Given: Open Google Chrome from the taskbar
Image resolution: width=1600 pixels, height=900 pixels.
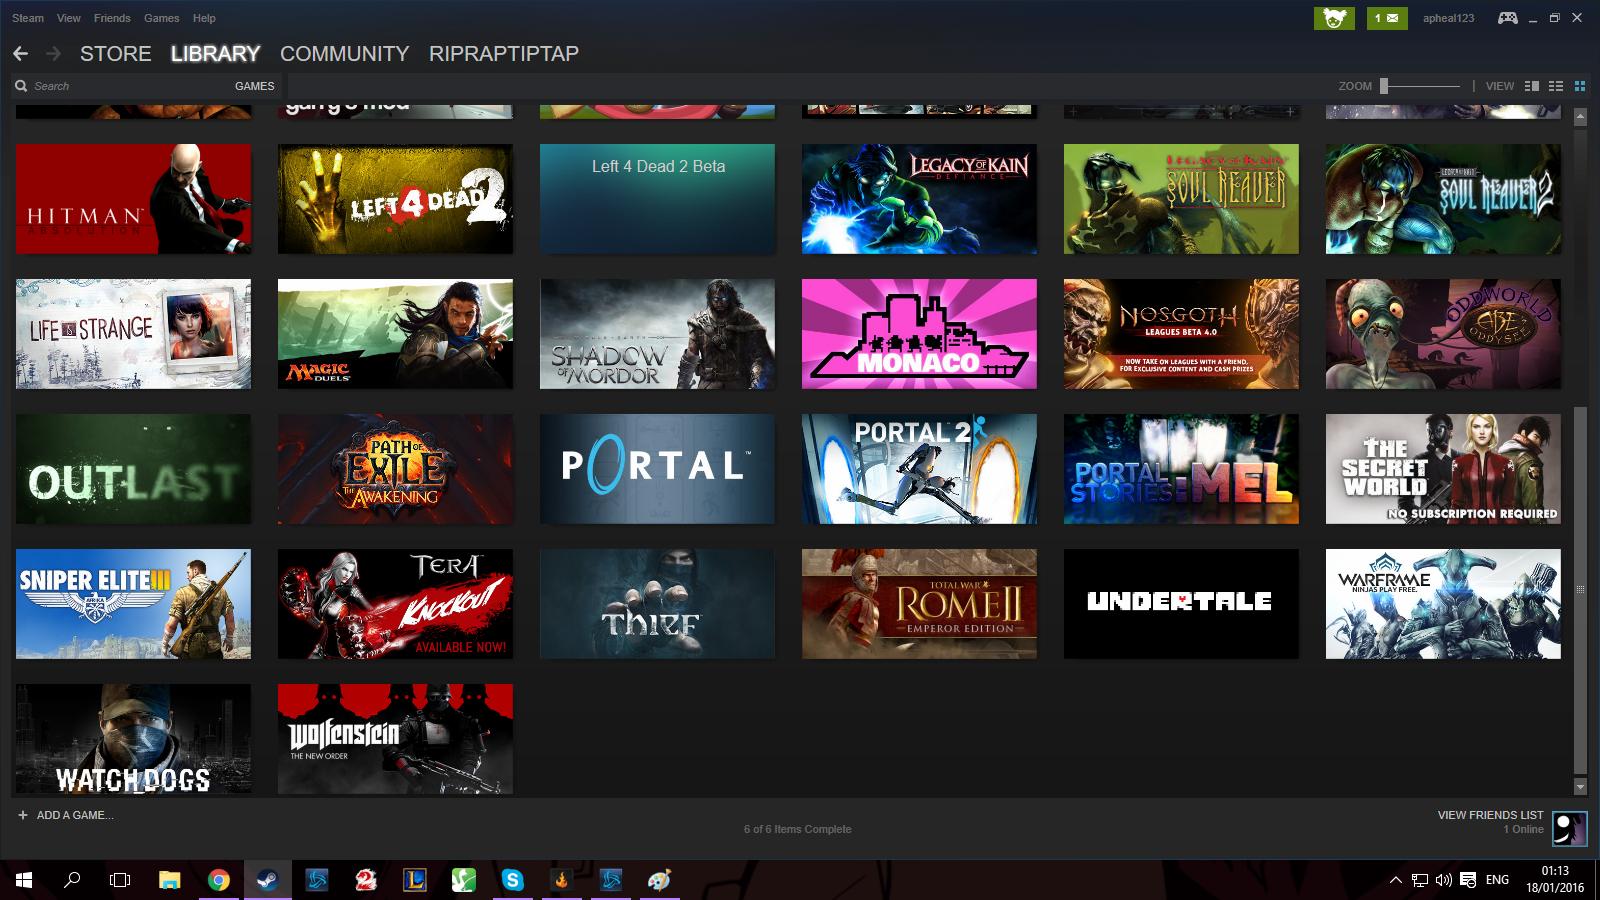Looking at the screenshot, I should 218,880.
